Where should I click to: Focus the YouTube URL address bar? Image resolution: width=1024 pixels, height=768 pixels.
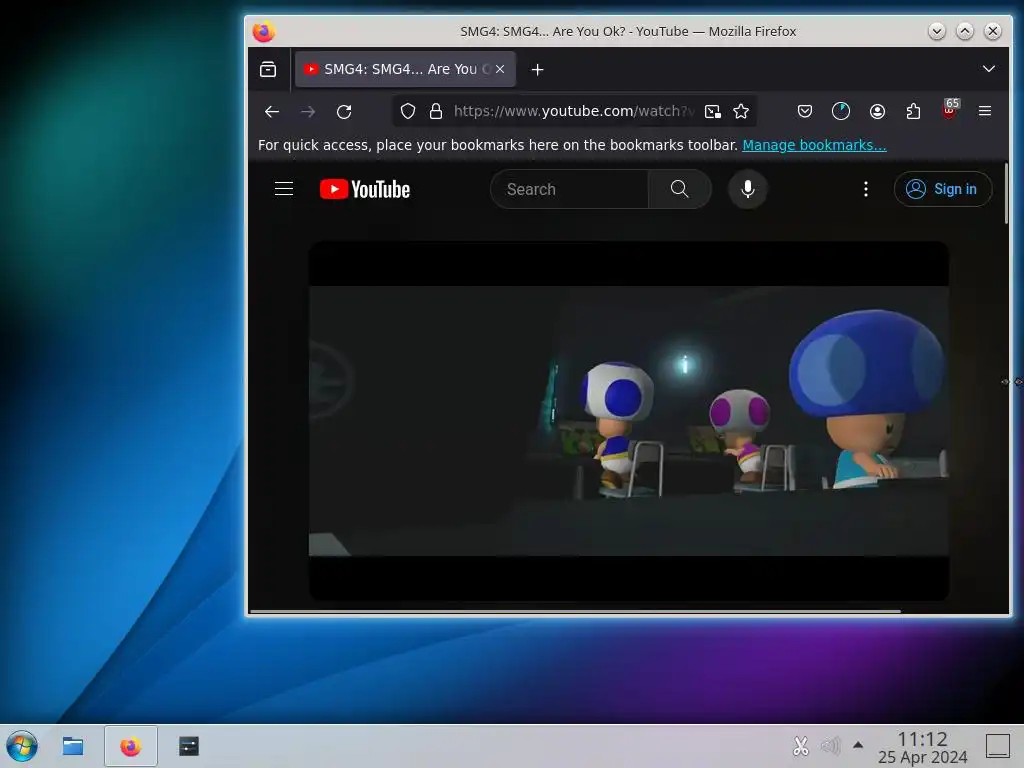tap(573, 112)
